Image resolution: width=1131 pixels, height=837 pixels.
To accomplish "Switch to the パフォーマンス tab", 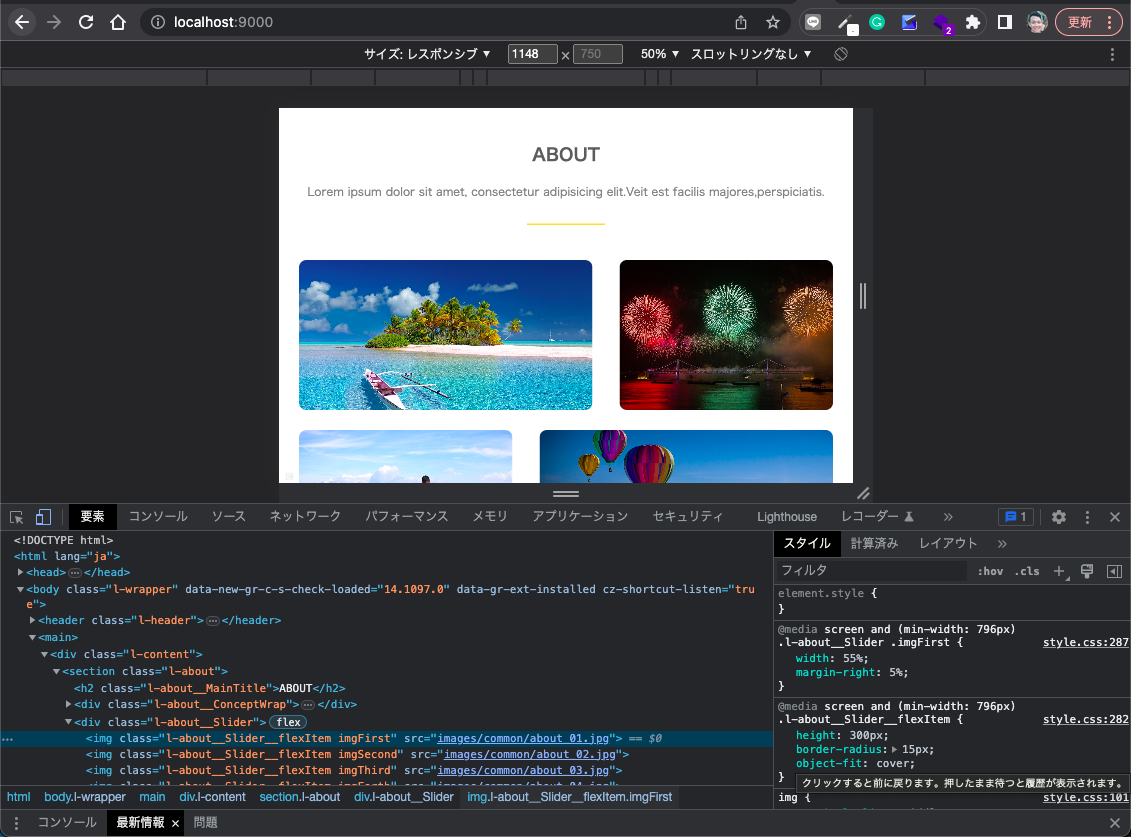I will [407, 517].
